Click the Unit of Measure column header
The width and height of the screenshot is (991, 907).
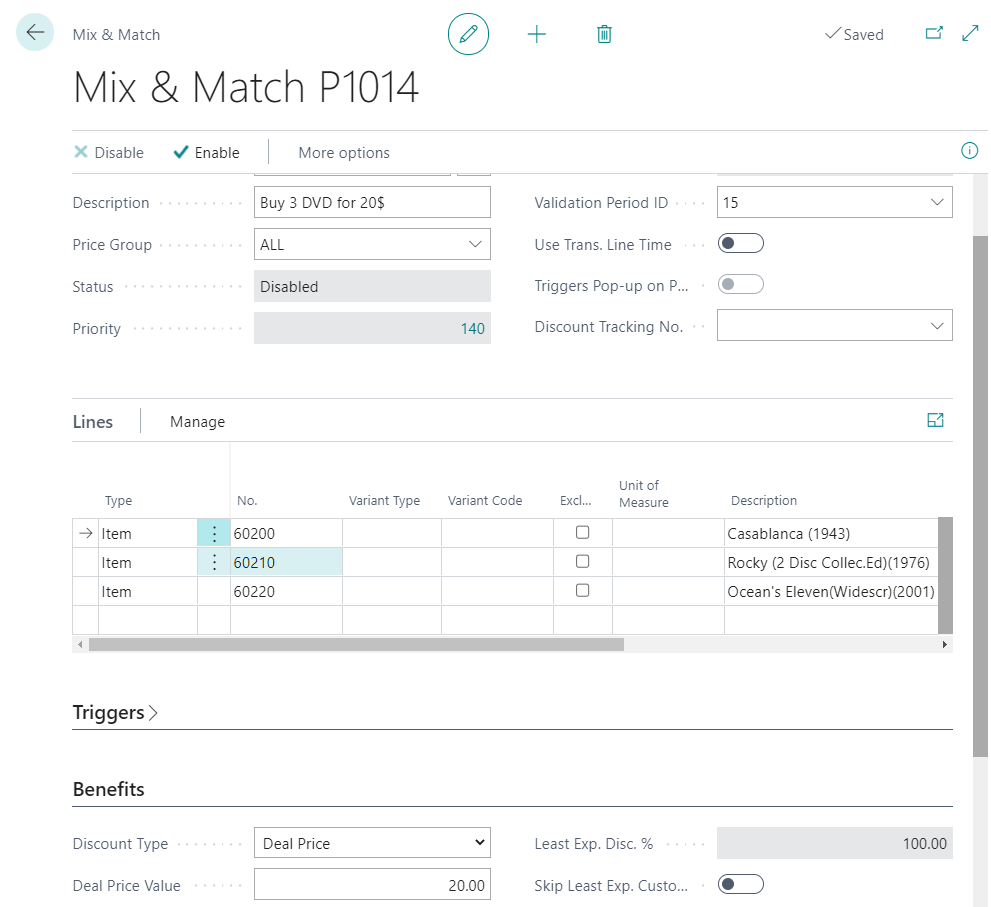tap(643, 494)
